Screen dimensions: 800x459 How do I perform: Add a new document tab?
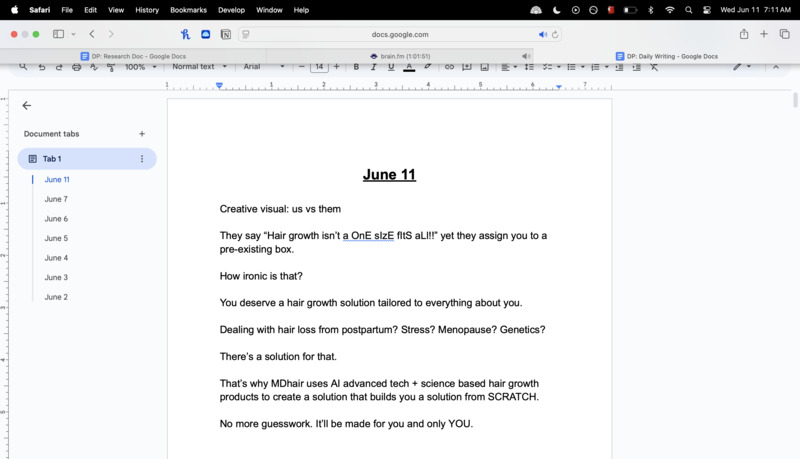tap(142, 134)
